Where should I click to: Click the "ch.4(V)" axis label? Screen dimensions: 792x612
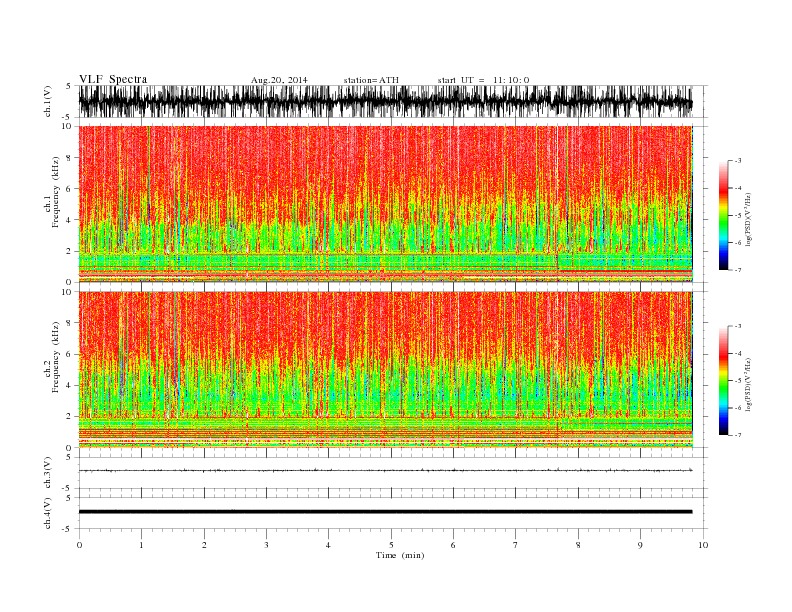48,513
